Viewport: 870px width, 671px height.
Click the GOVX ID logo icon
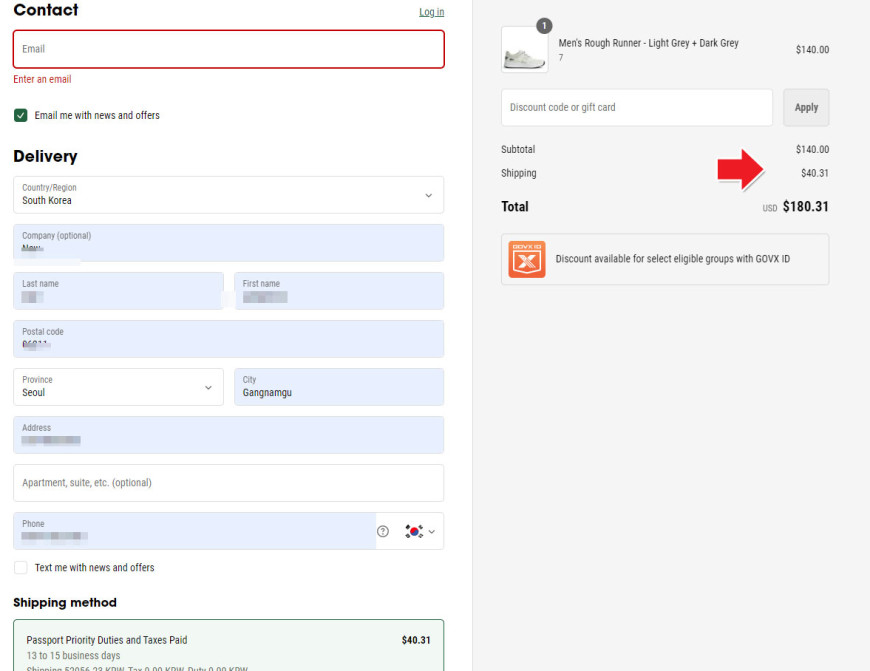point(527,259)
